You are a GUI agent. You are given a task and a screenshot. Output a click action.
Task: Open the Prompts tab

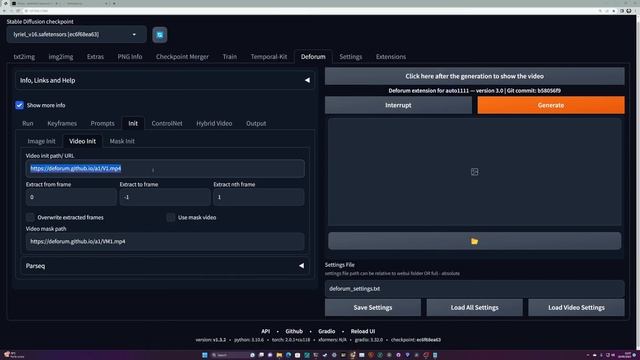pos(102,123)
